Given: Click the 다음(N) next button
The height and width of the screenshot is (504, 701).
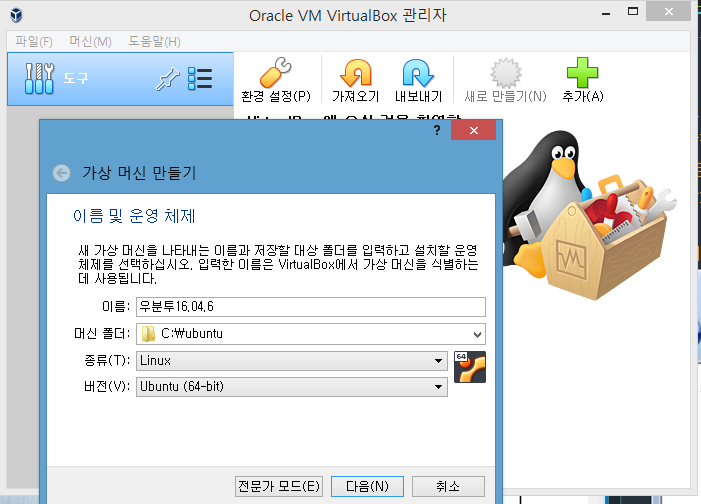Looking at the screenshot, I should coord(367,486).
